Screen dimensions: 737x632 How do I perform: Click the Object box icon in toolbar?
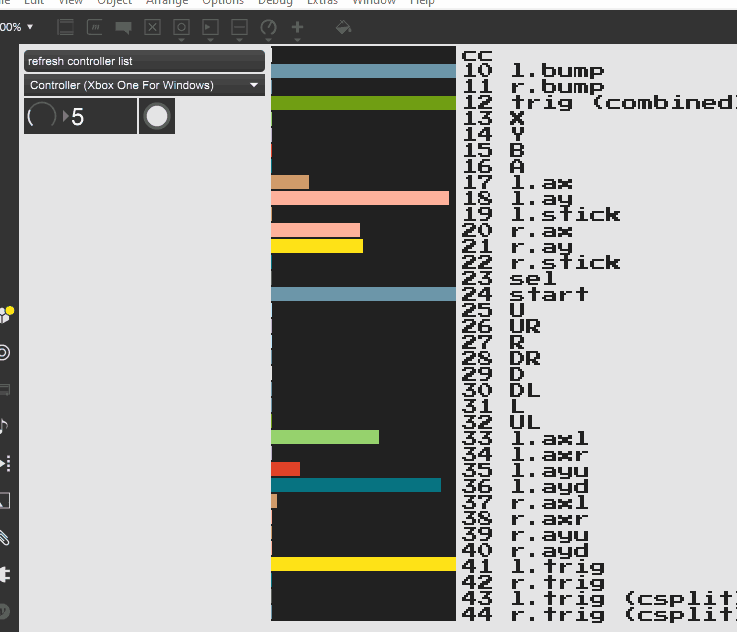point(65,27)
